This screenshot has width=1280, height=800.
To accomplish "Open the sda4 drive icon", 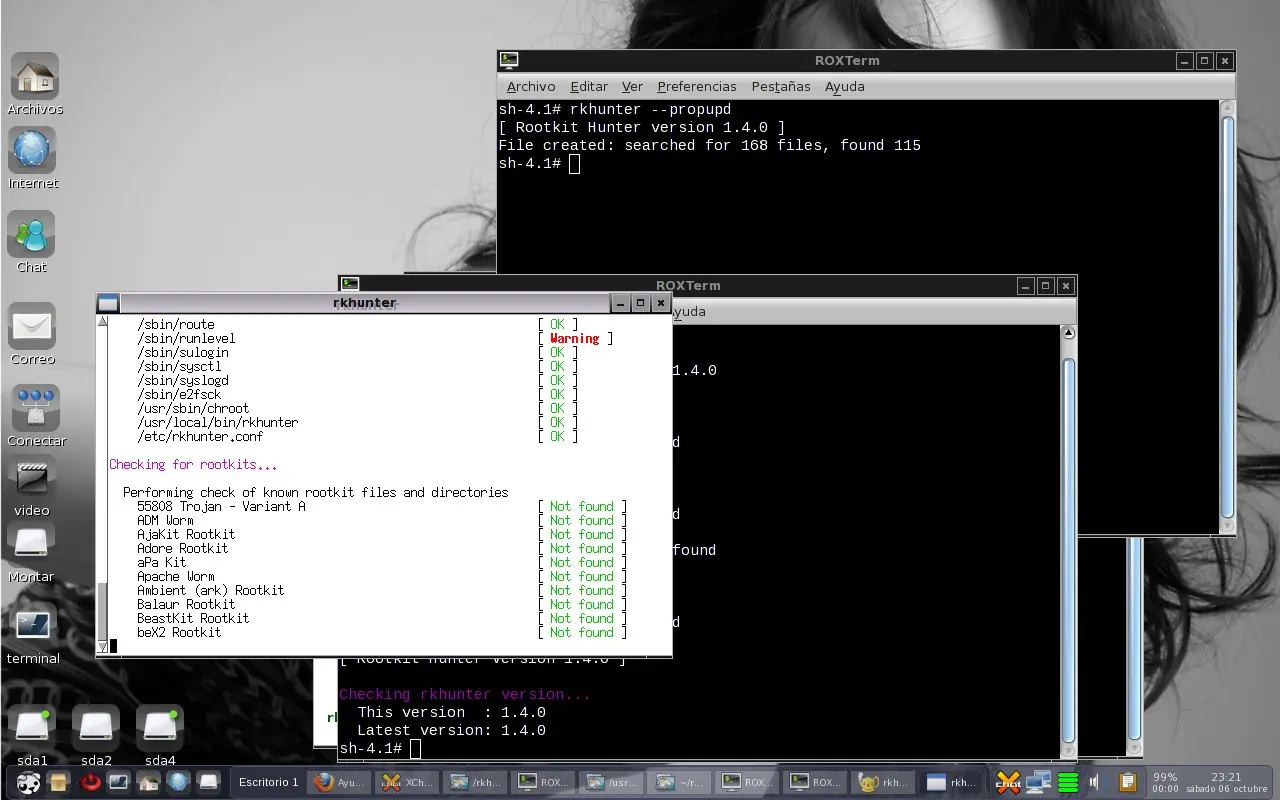I will (160, 728).
